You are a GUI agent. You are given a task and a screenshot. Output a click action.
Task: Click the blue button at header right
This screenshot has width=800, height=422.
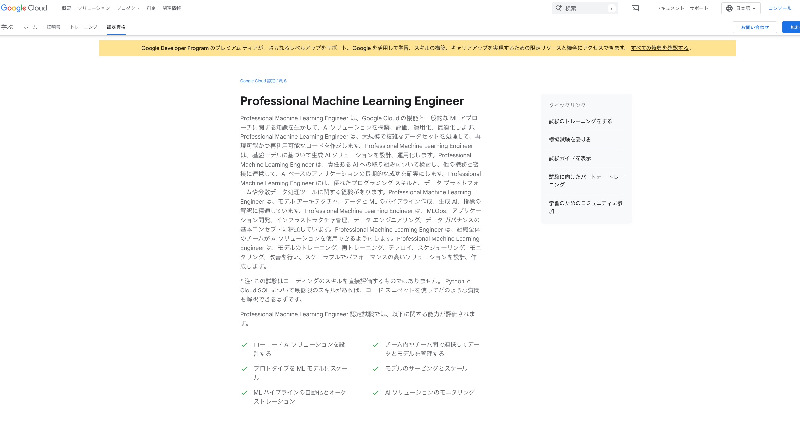(788, 27)
